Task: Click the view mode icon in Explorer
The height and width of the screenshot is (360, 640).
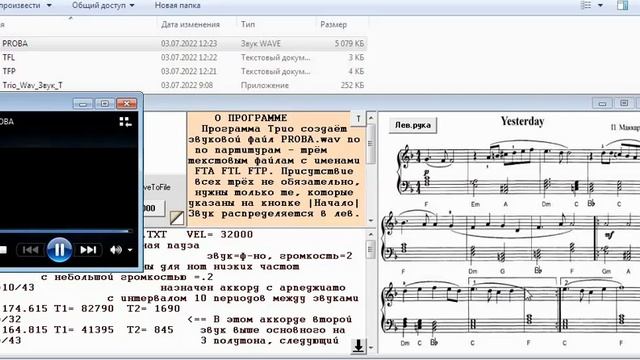Action: (x=586, y=5)
